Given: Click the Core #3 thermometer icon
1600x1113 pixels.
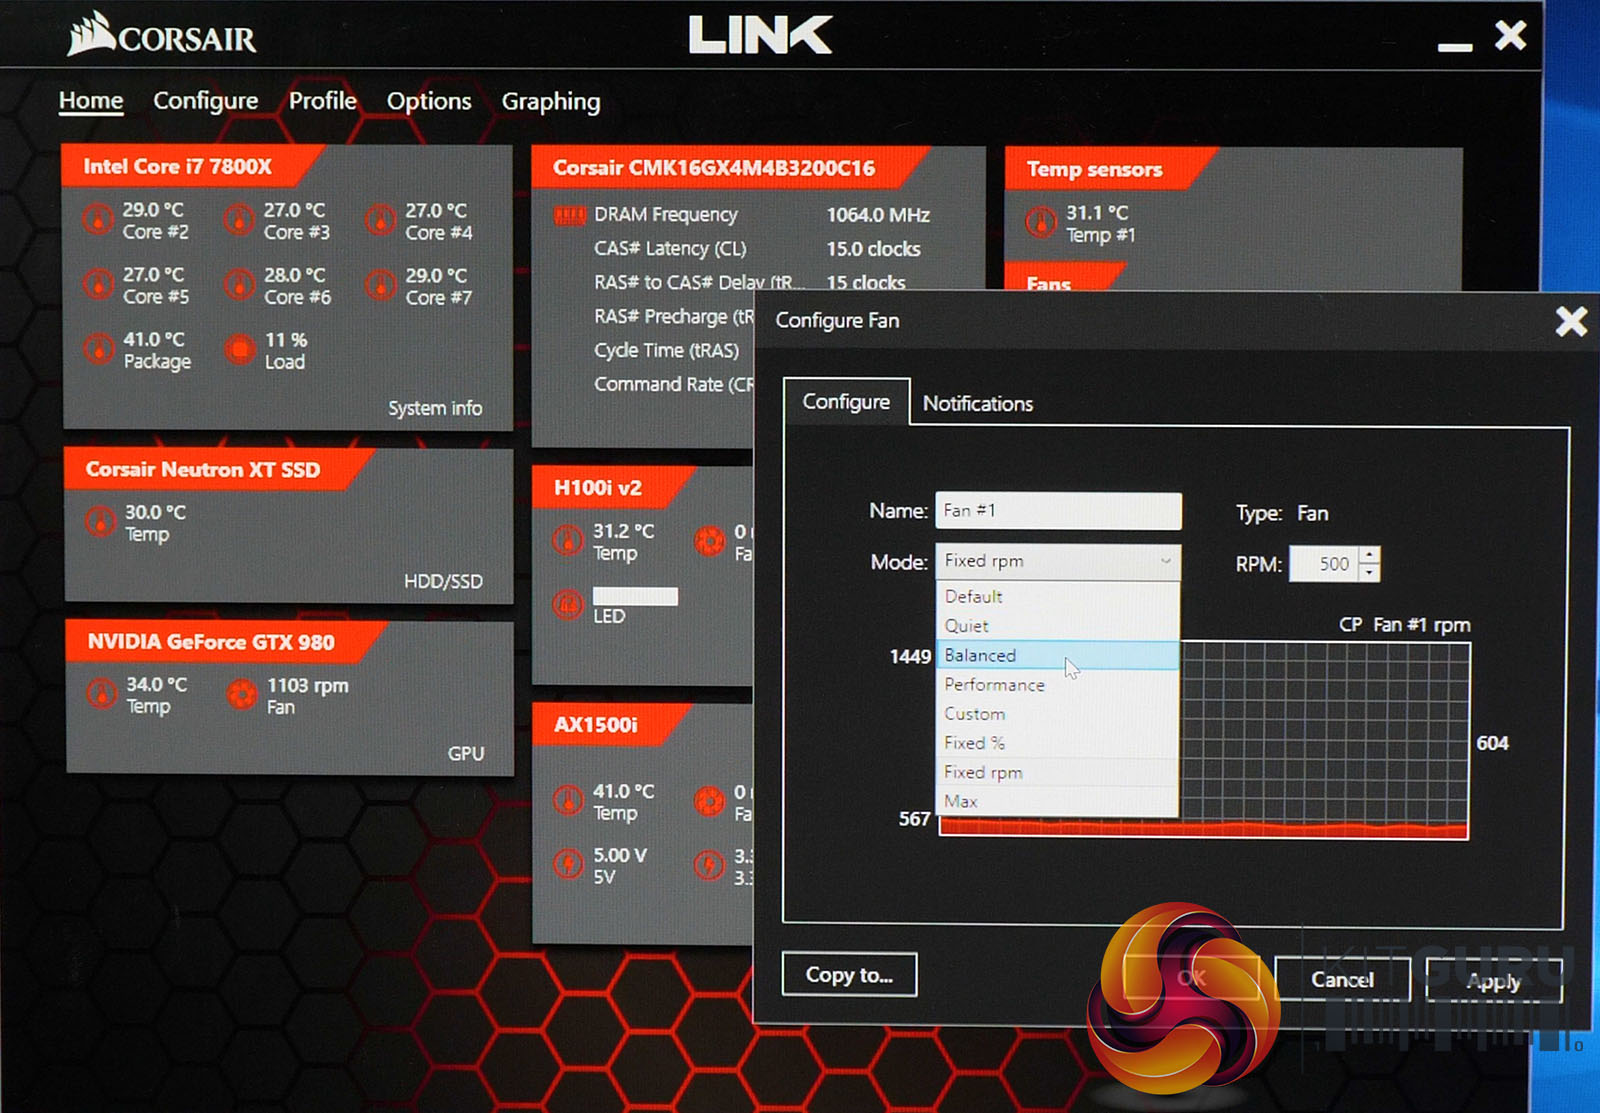Looking at the screenshot, I should pyautogui.click(x=239, y=219).
